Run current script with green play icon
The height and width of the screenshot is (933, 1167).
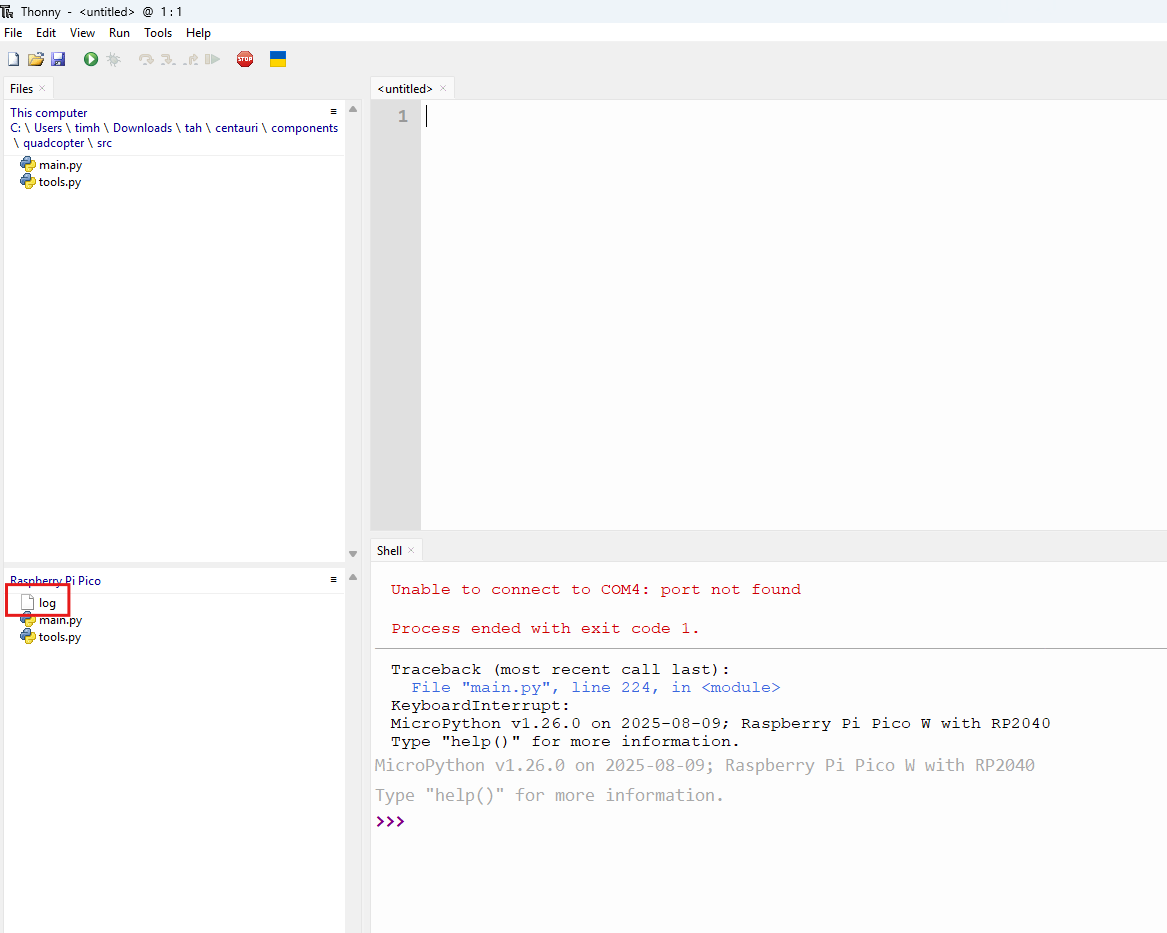[x=91, y=60]
